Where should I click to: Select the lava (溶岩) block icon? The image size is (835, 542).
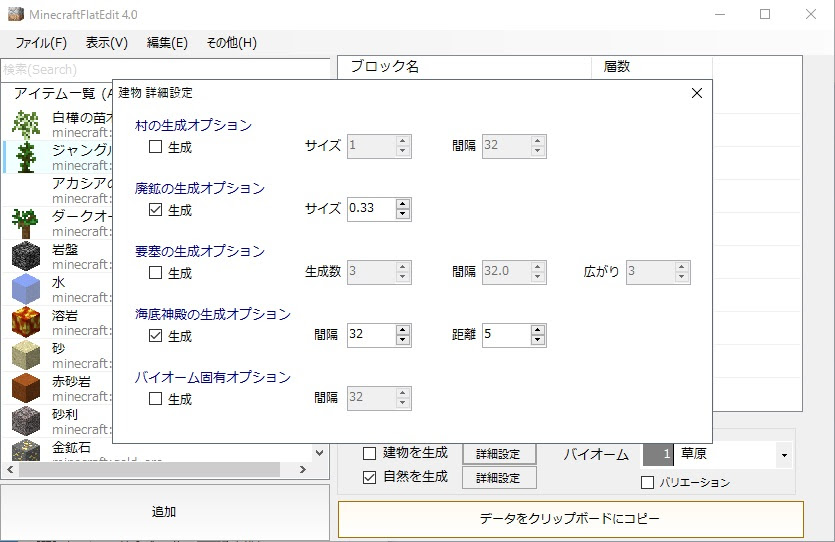[26, 322]
